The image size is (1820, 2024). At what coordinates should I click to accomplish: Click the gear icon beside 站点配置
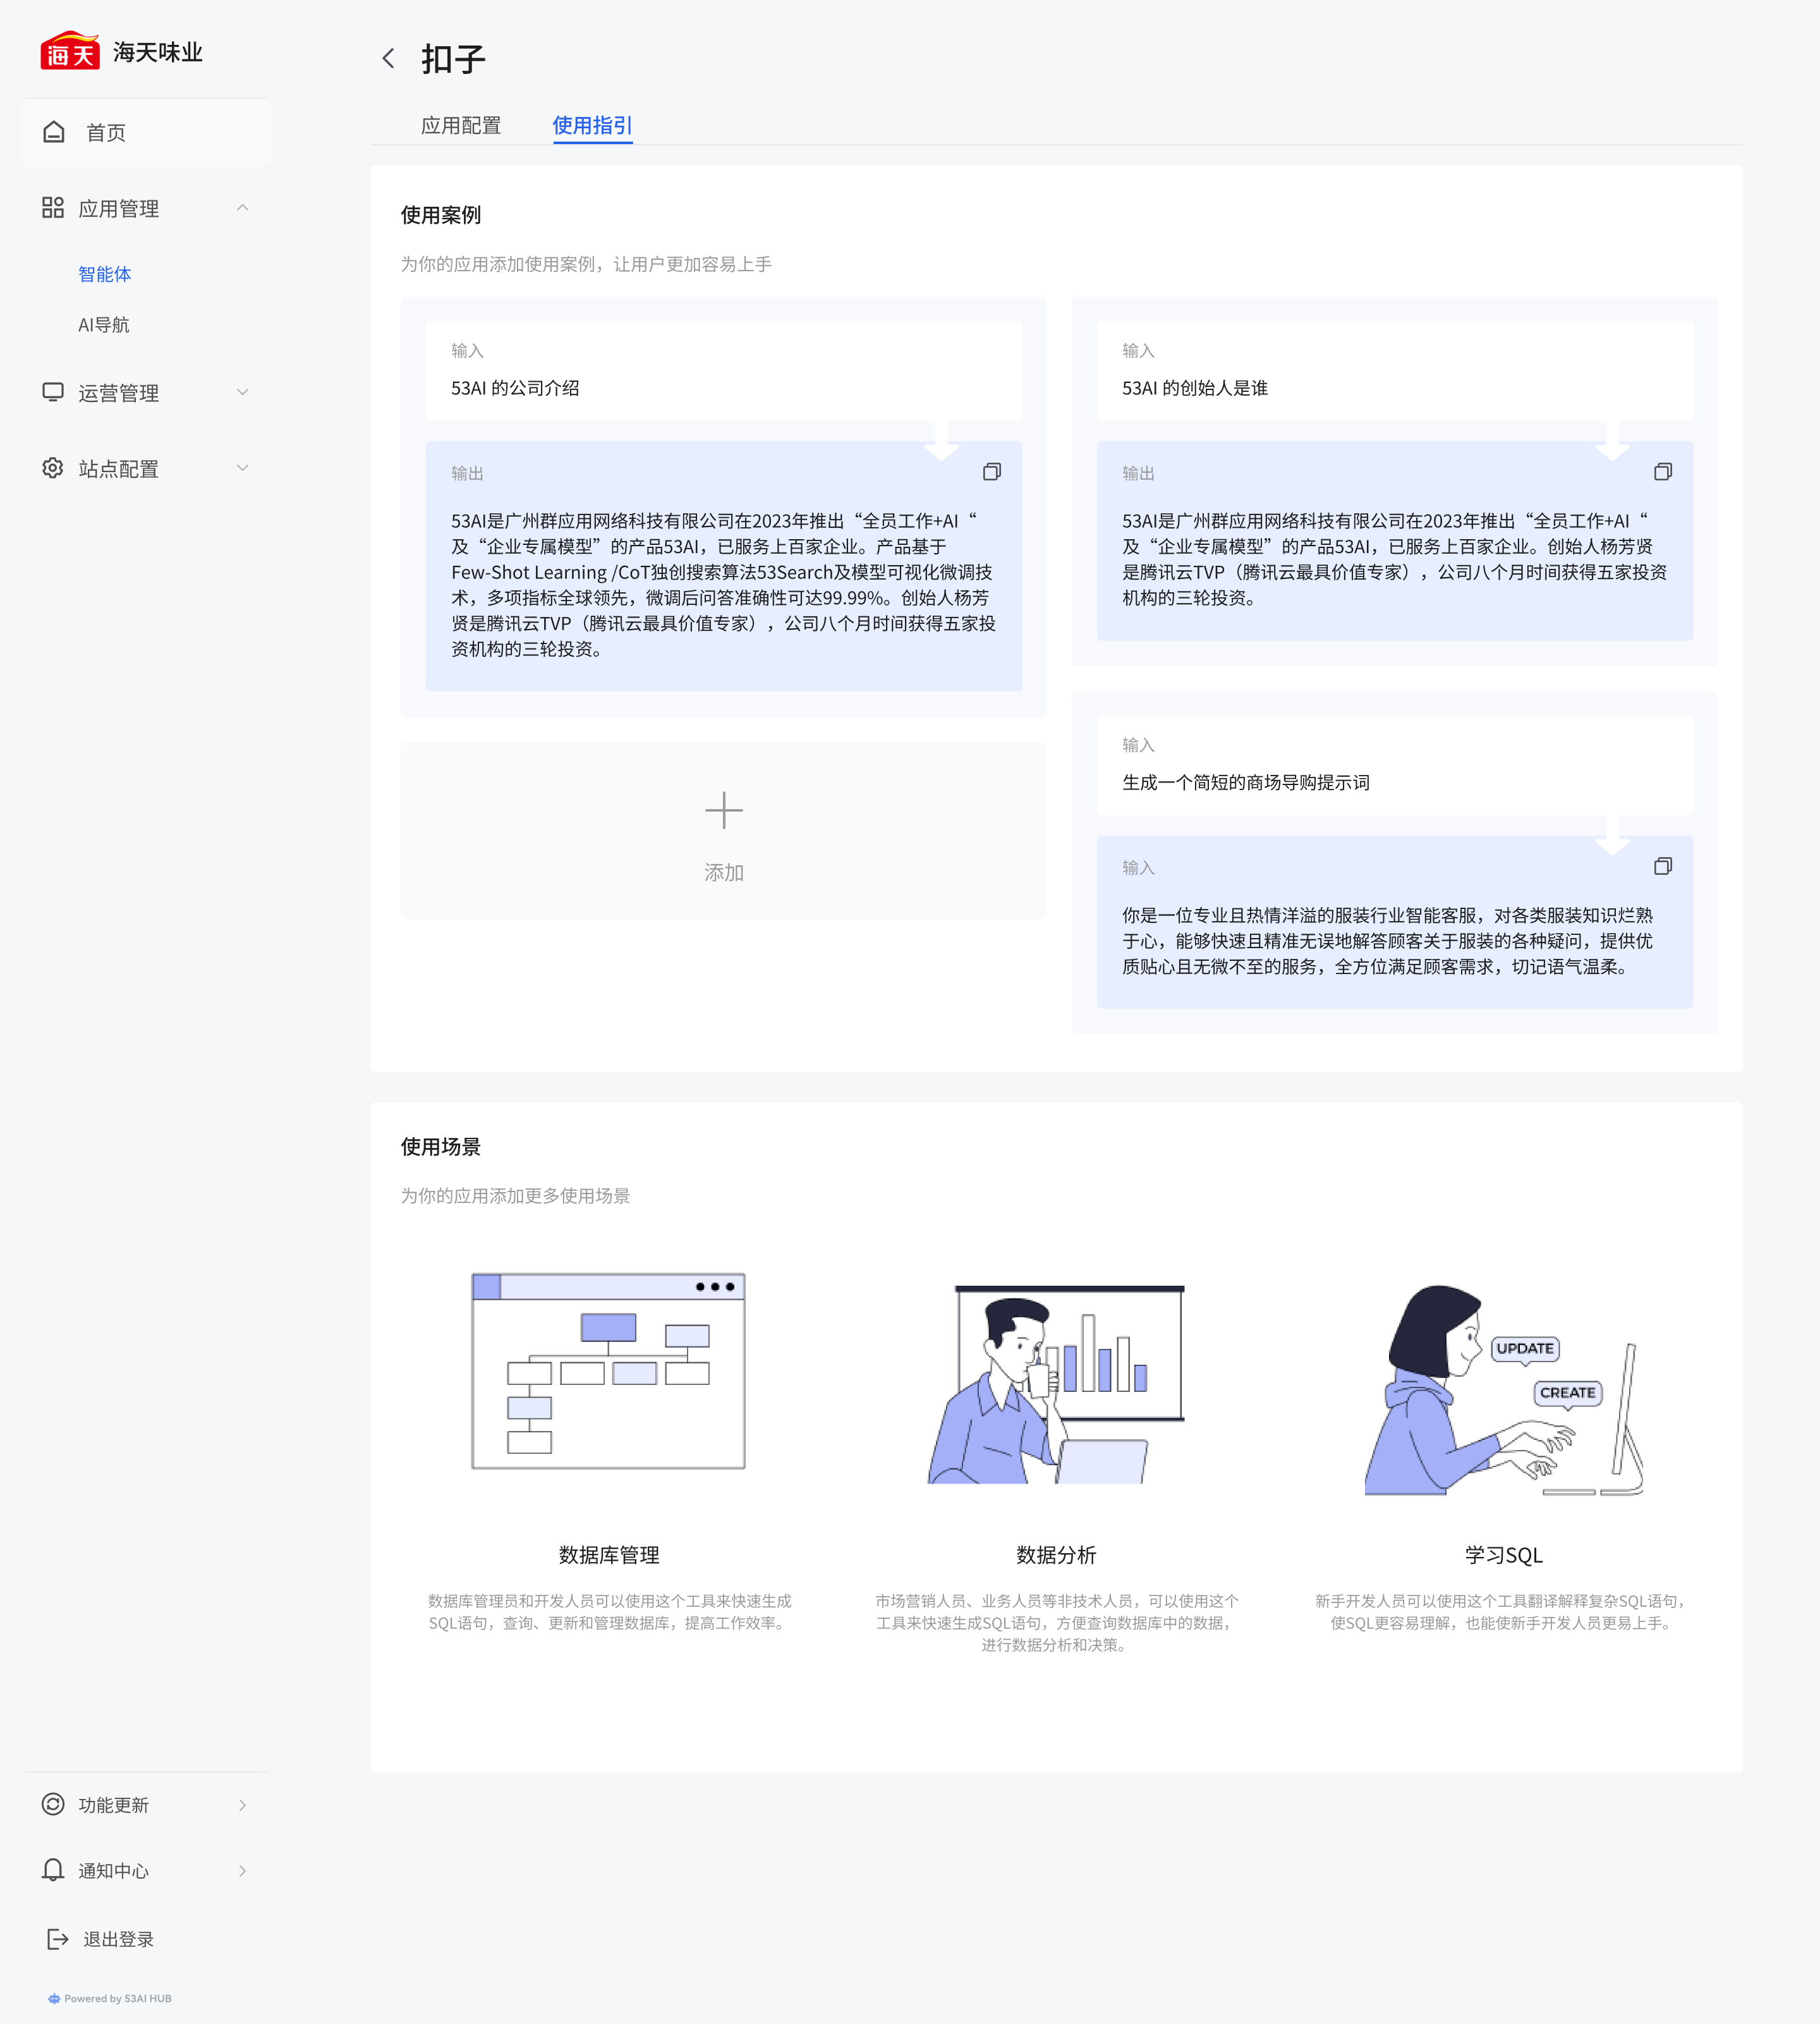pos(53,468)
